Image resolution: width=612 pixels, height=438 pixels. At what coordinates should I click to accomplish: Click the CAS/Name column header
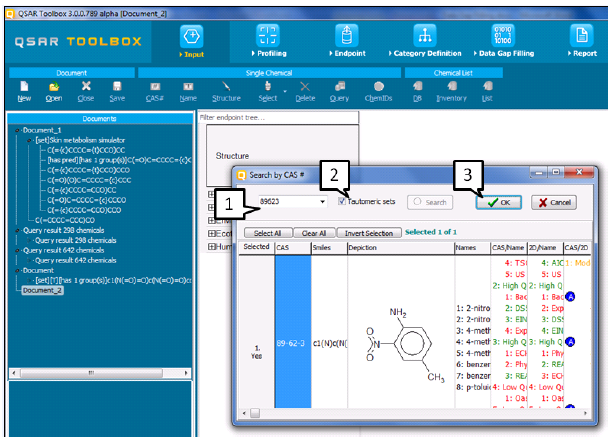click(x=509, y=247)
